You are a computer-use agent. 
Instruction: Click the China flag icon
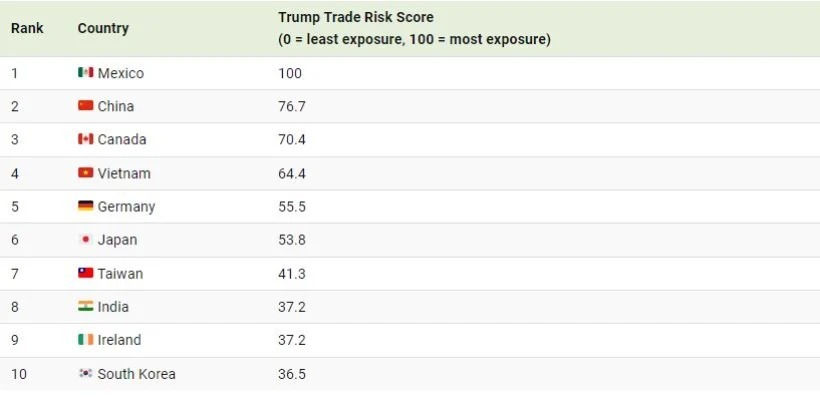point(86,106)
